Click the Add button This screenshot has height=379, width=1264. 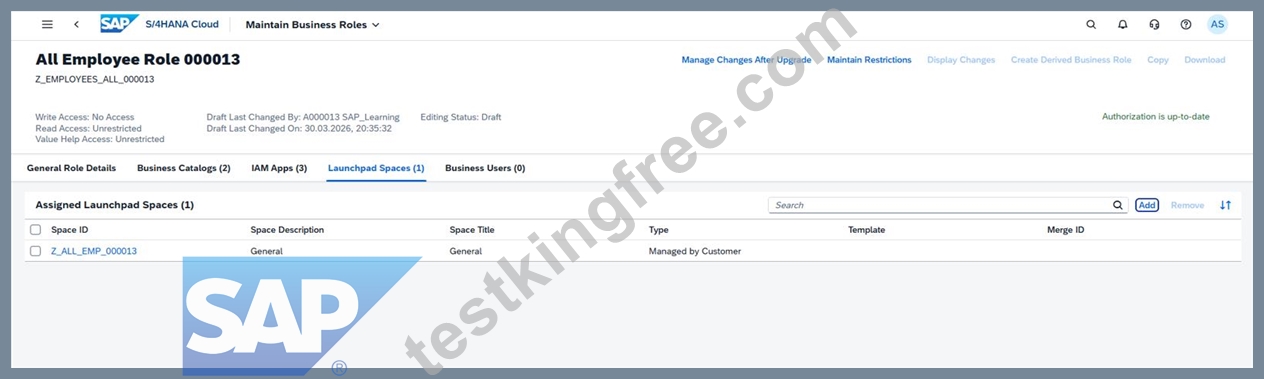point(1147,205)
